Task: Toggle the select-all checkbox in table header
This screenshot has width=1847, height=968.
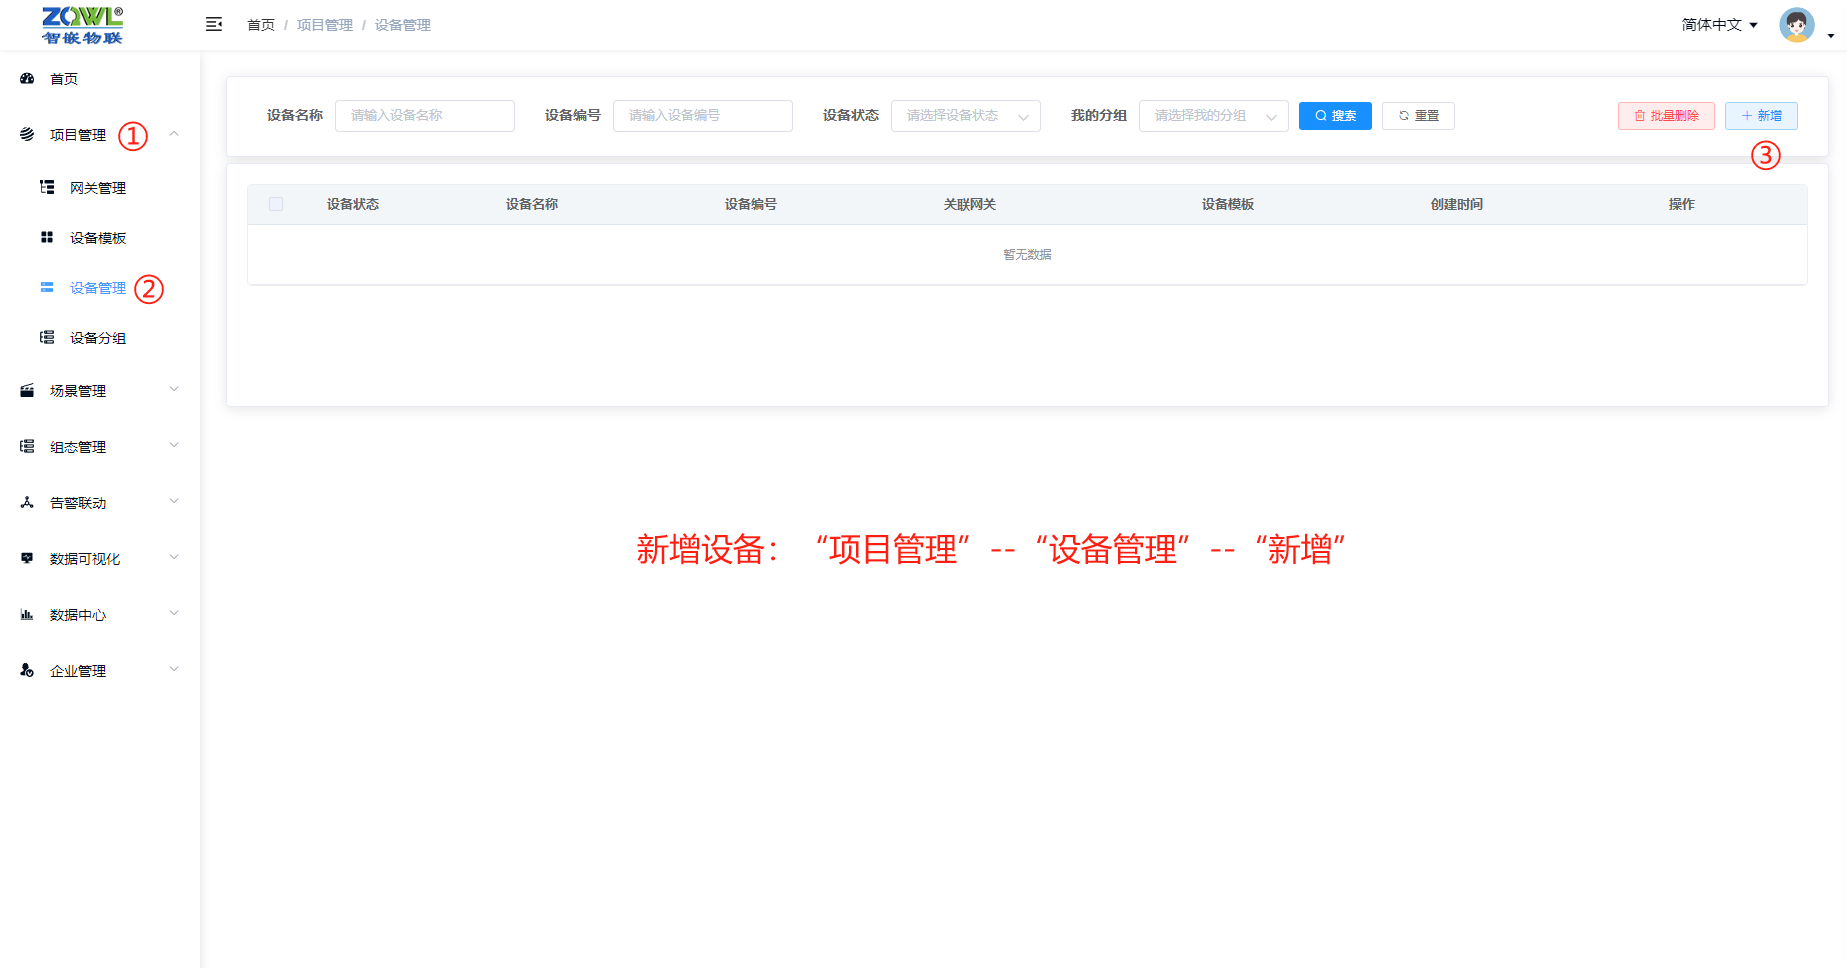Action: point(276,204)
